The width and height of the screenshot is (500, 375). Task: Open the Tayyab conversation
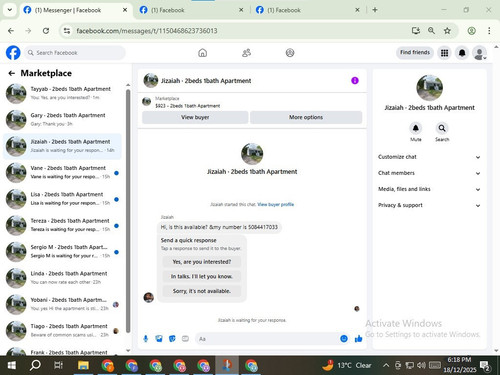63,93
